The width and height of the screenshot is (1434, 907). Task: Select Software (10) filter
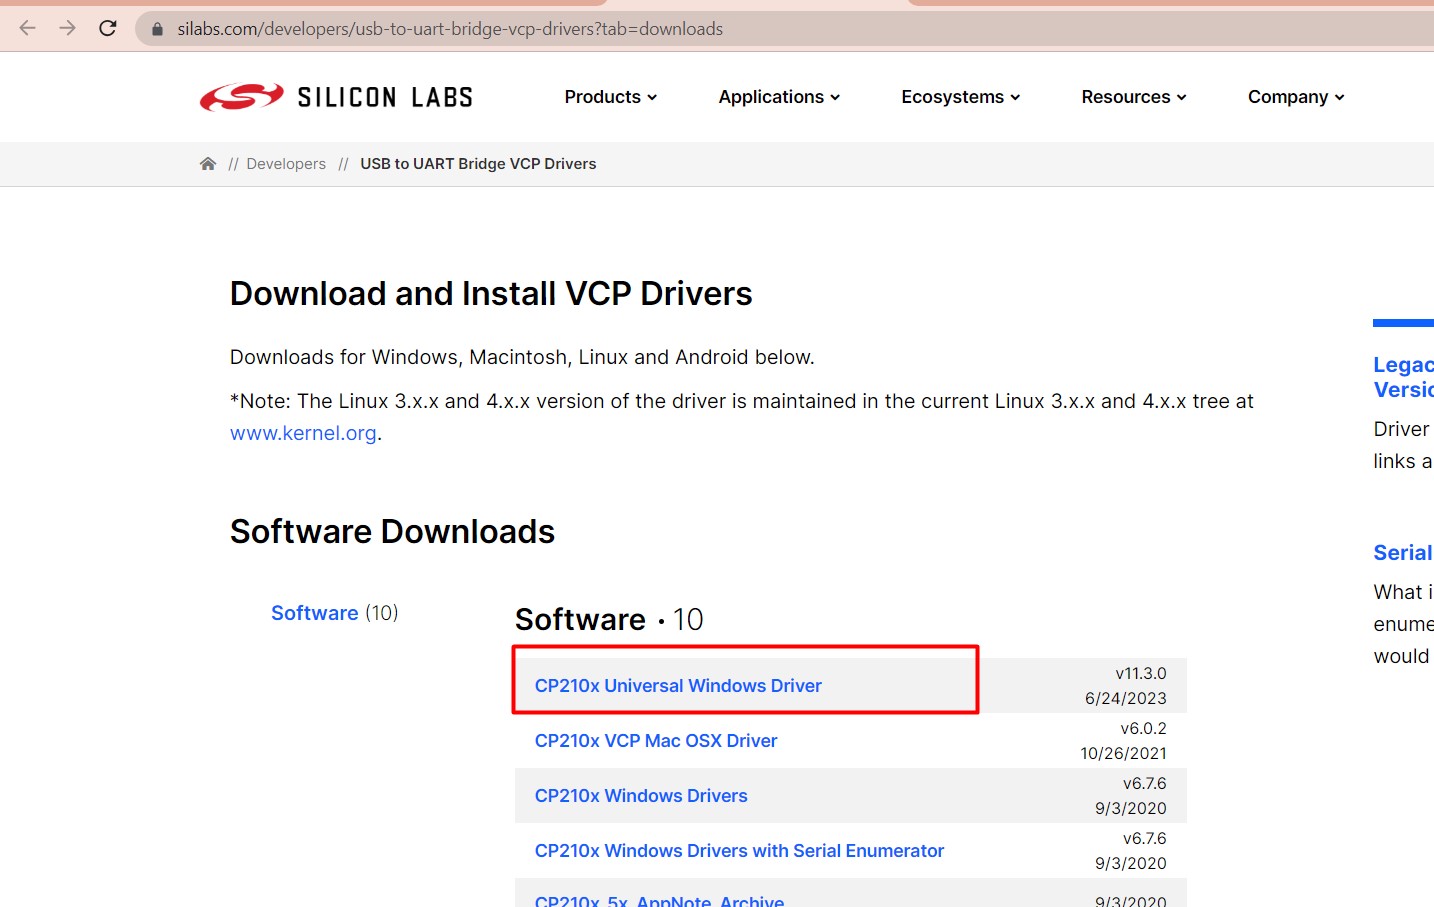[x=335, y=613]
